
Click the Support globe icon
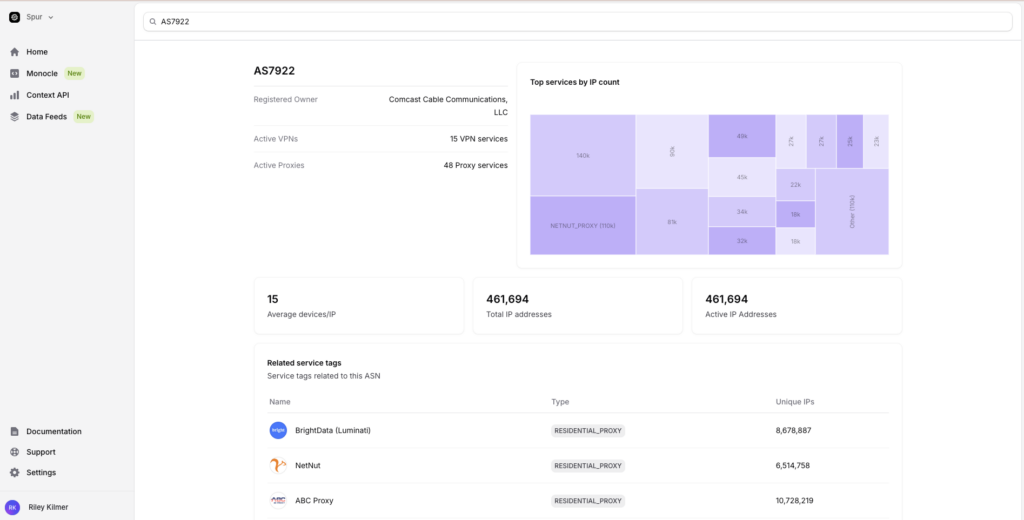tap(15, 452)
